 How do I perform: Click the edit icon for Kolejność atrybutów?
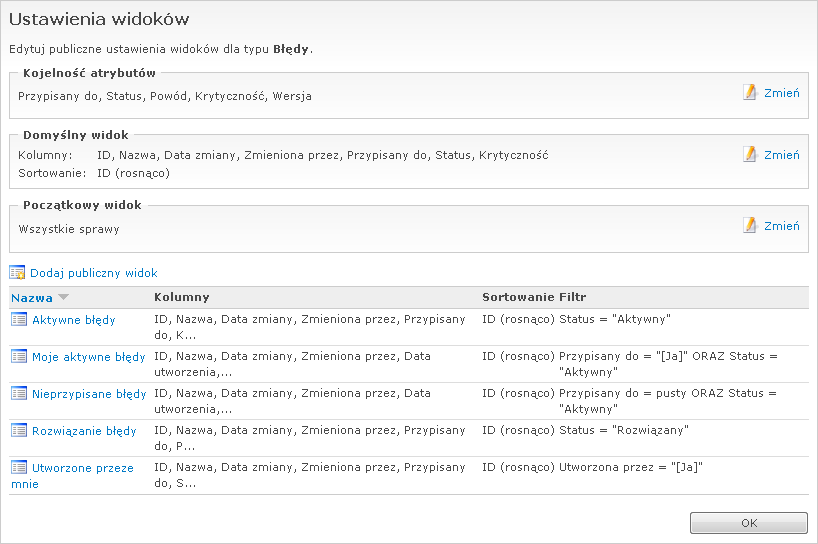pyautogui.click(x=750, y=92)
